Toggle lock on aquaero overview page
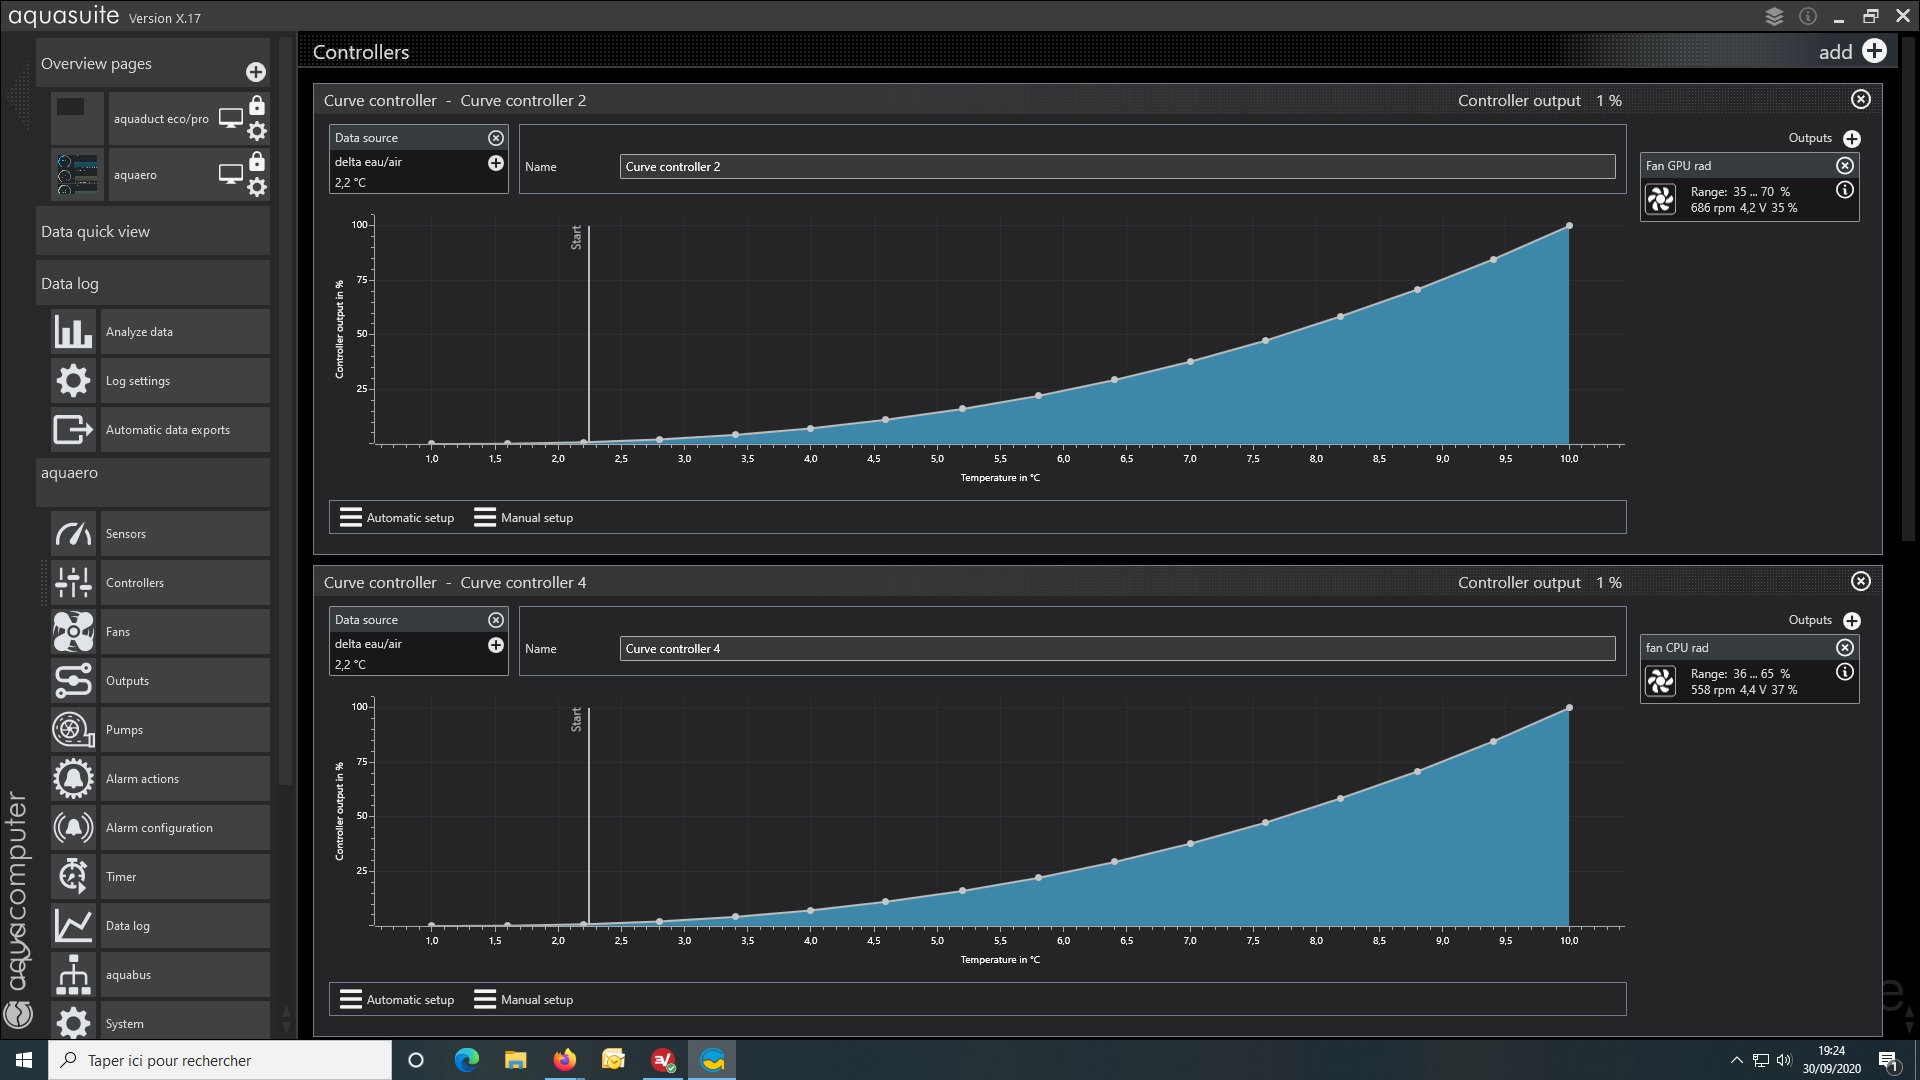1920x1080 pixels. 257,162
